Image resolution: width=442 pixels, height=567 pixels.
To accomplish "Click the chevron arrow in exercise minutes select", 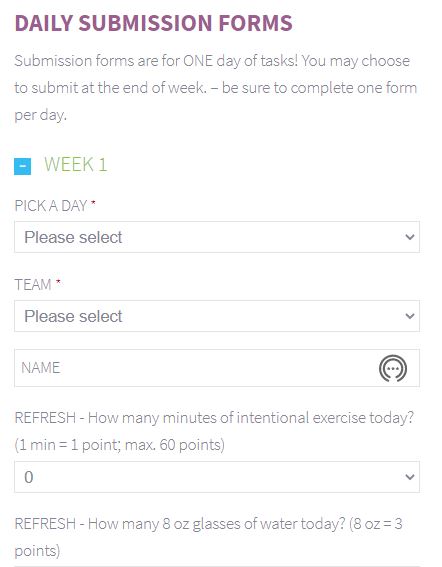I will click(x=409, y=477).
